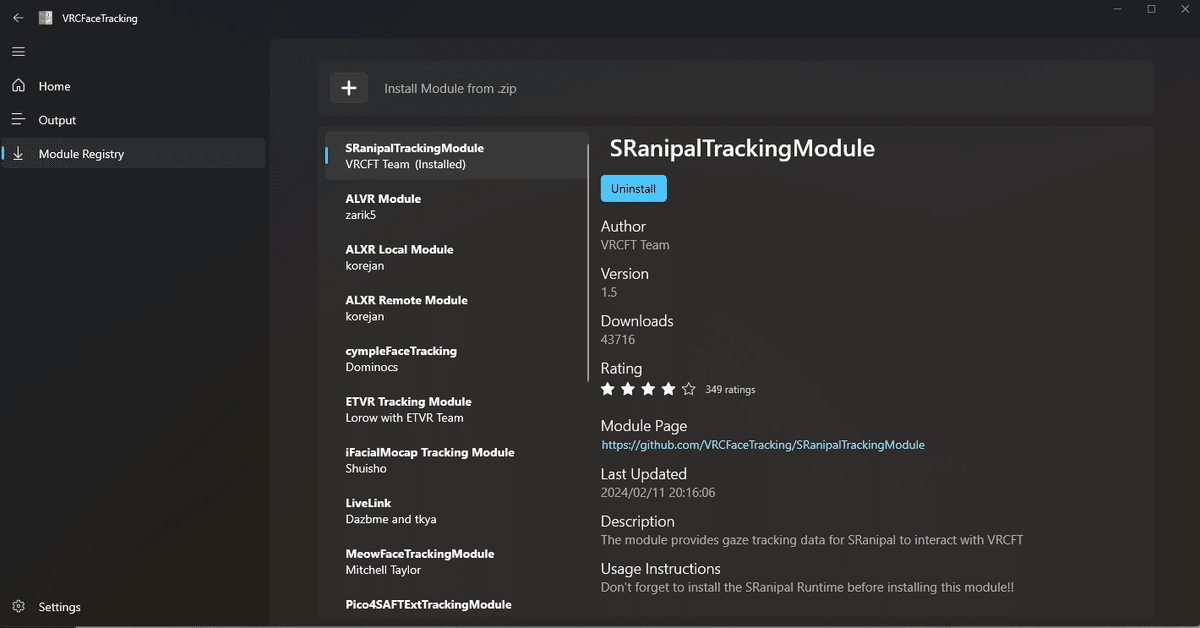Uninstall the SRanipalTrackingModule
The height and width of the screenshot is (628, 1200).
click(x=633, y=188)
